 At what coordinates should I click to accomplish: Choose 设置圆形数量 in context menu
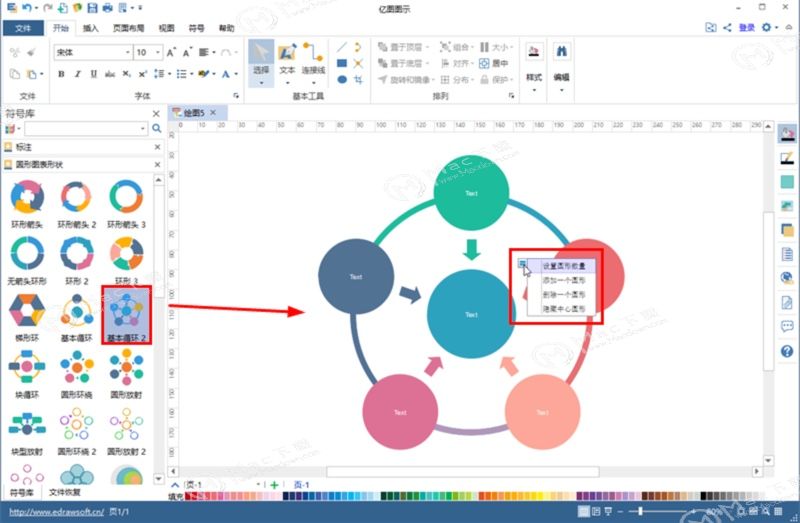point(564,266)
